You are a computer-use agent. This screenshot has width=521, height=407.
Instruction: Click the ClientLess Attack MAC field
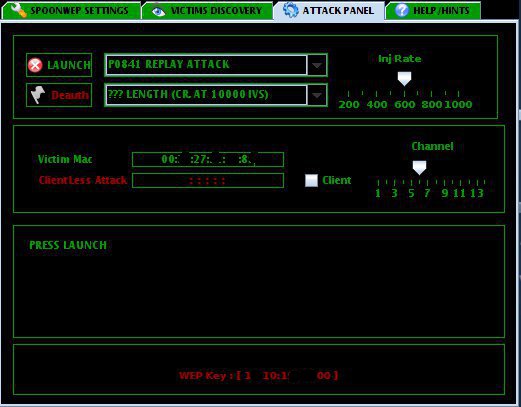[x=208, y=180]
